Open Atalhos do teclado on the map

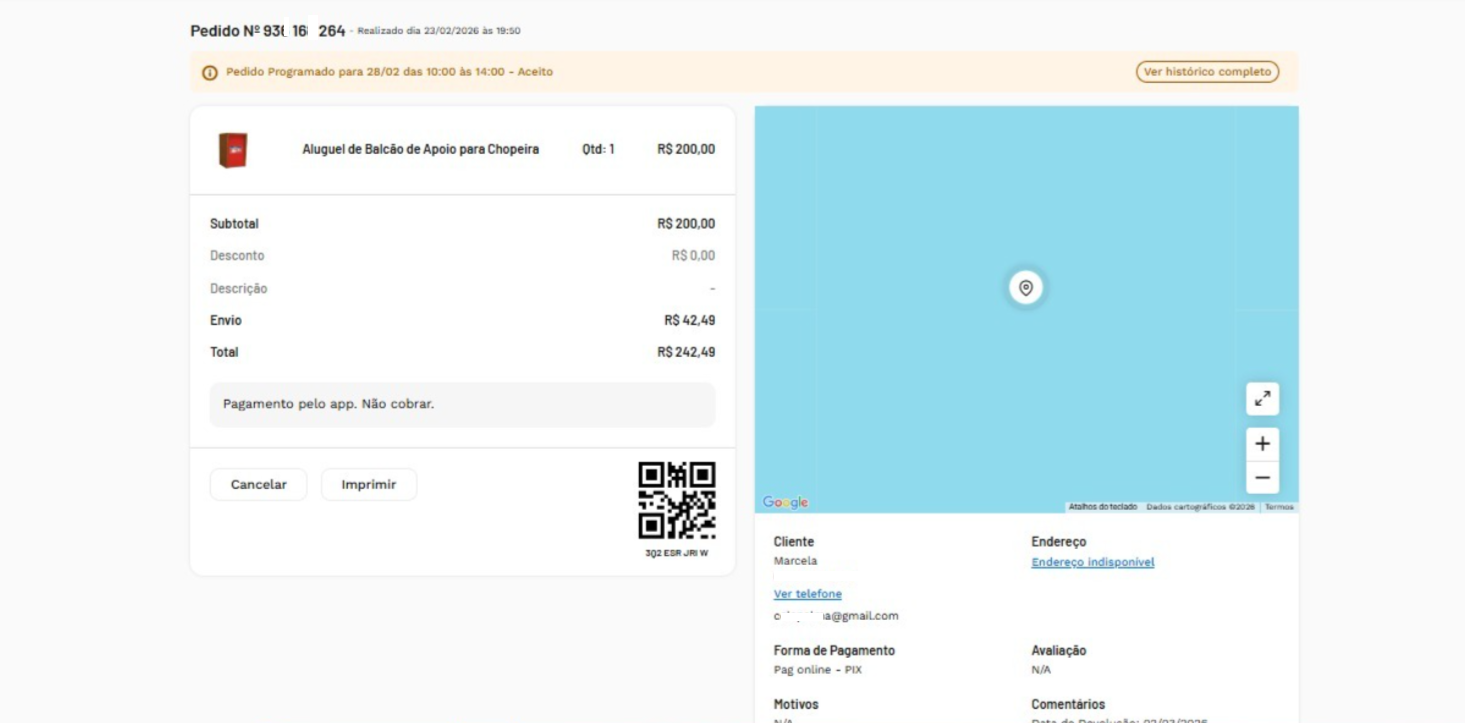[1103, 507]
